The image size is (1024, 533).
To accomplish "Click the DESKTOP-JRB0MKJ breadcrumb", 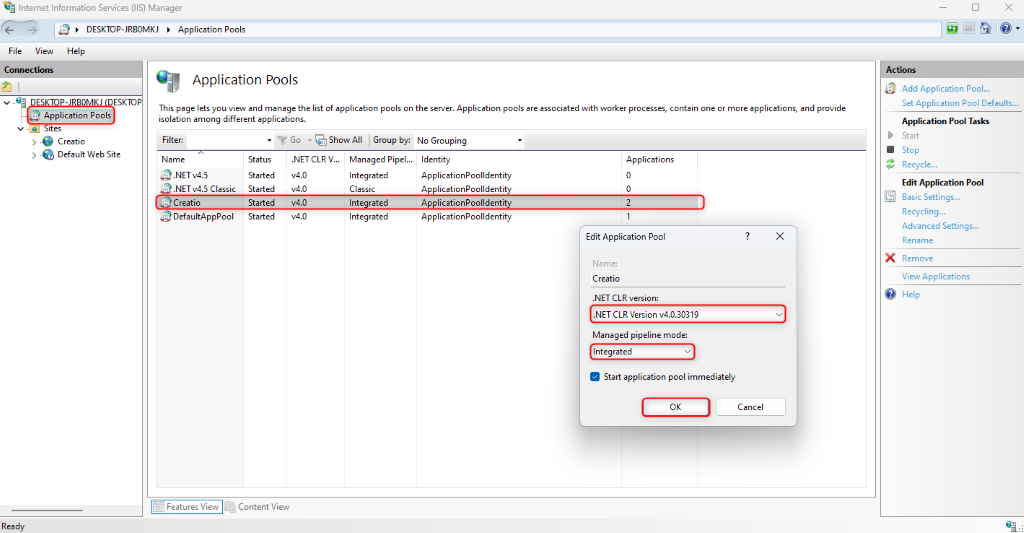I will click(x=122, y=29).
